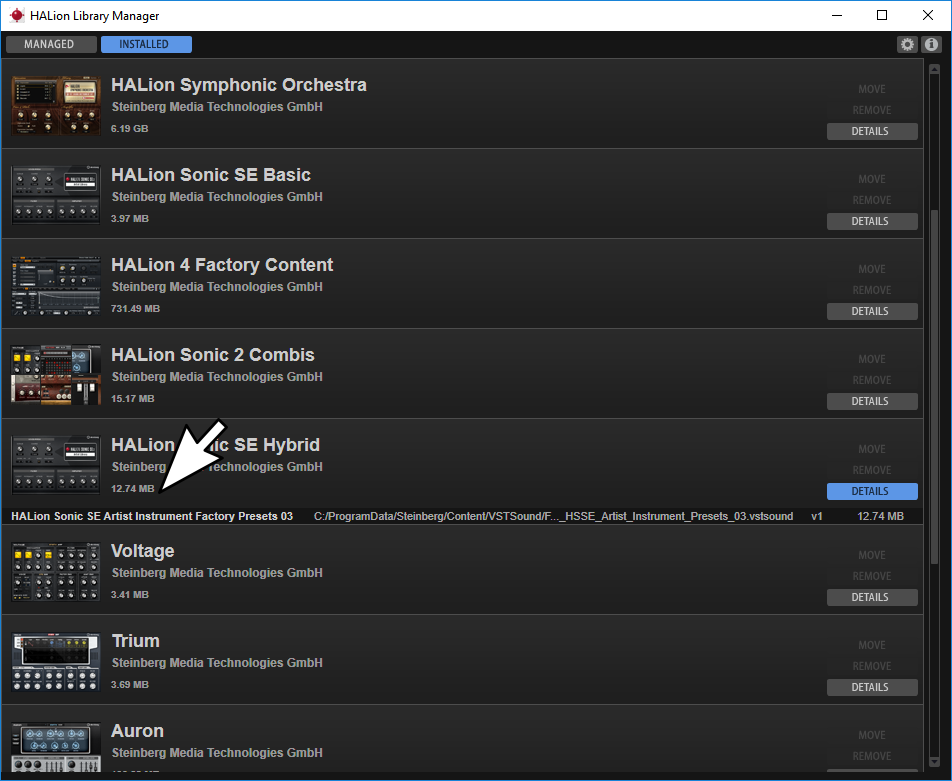This screenshot has height=781, width=952.
Task: Select the Trium synth thumbnail
Action: (56, 662)
